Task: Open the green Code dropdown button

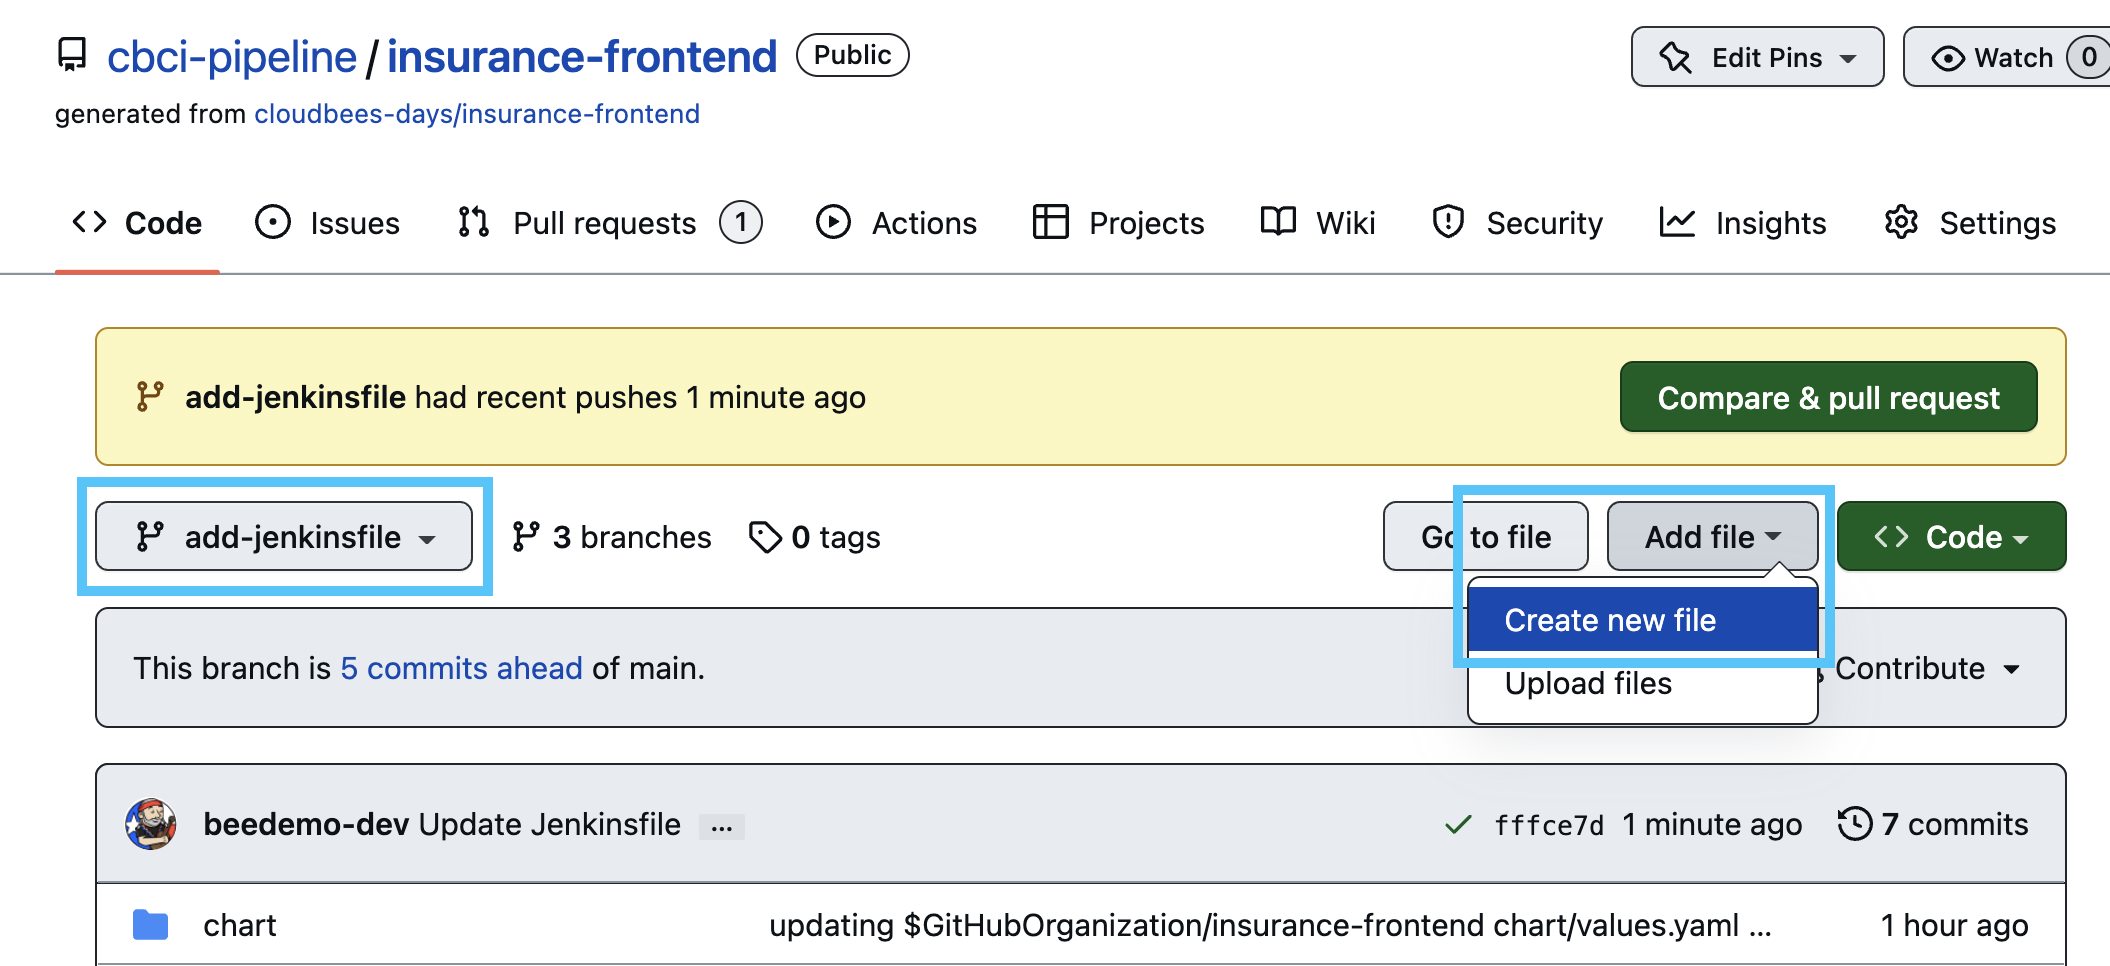Action: pos(1951,537)
